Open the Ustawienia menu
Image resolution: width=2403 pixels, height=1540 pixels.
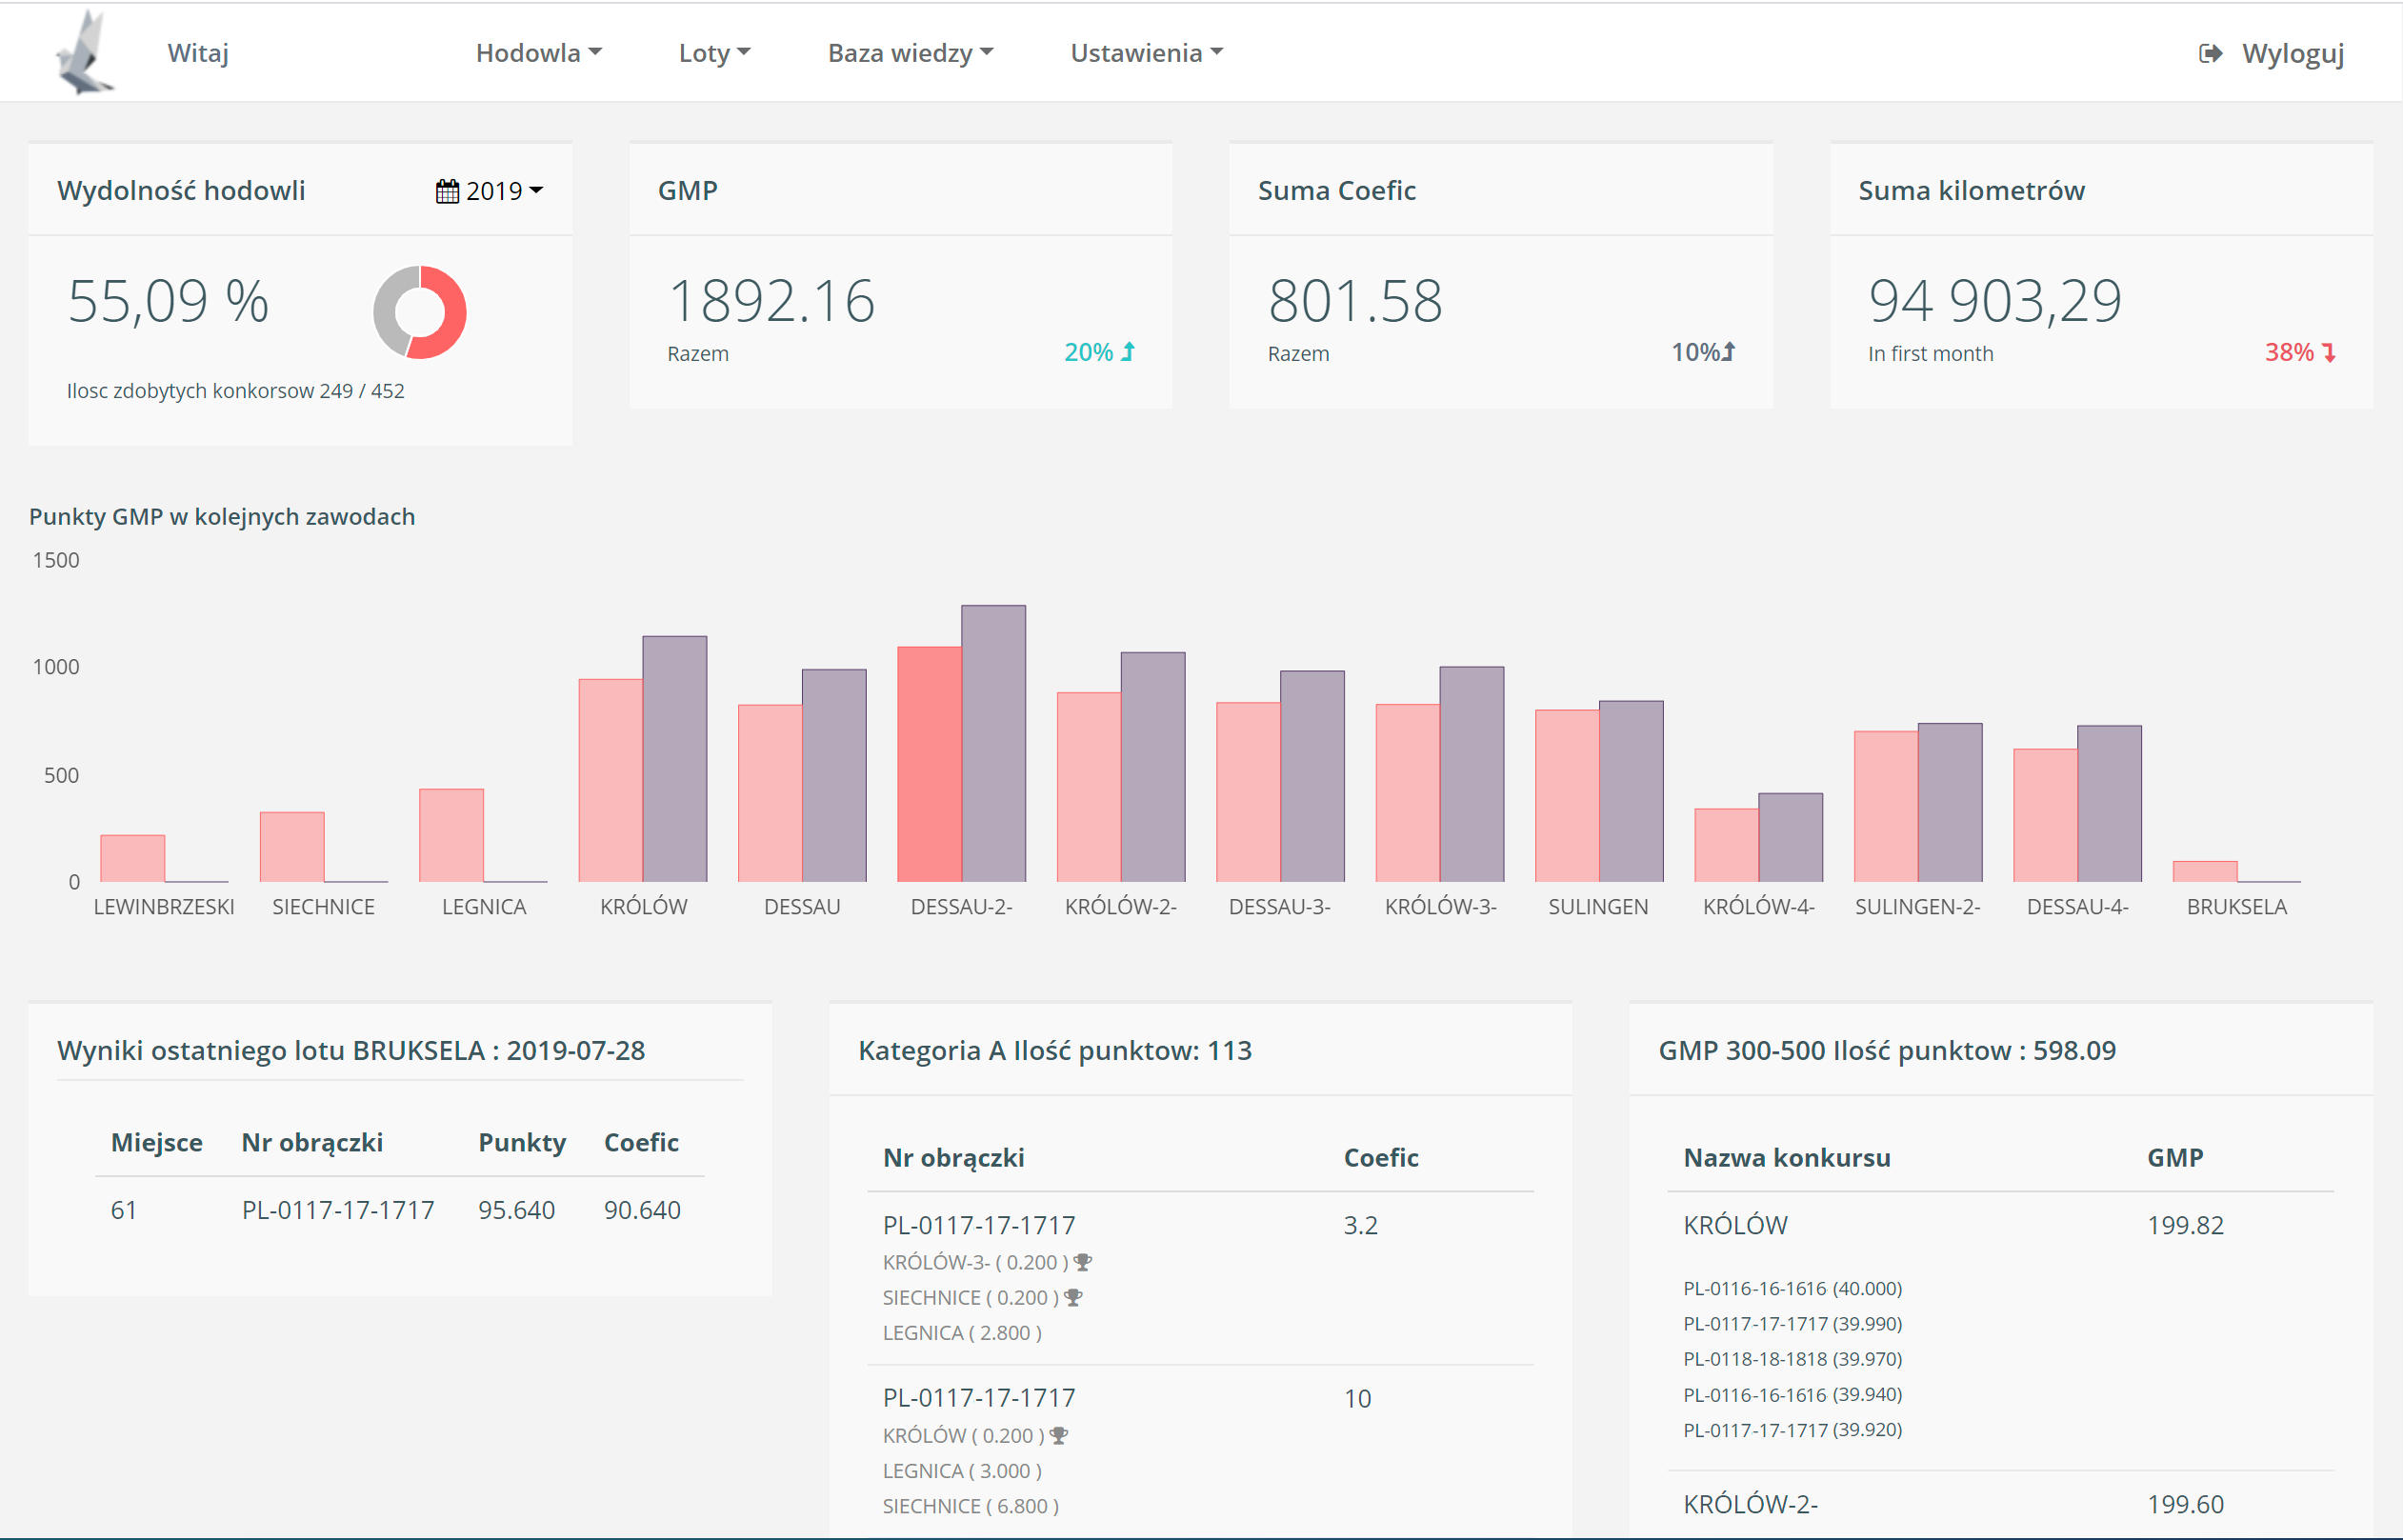(1145, 52)
